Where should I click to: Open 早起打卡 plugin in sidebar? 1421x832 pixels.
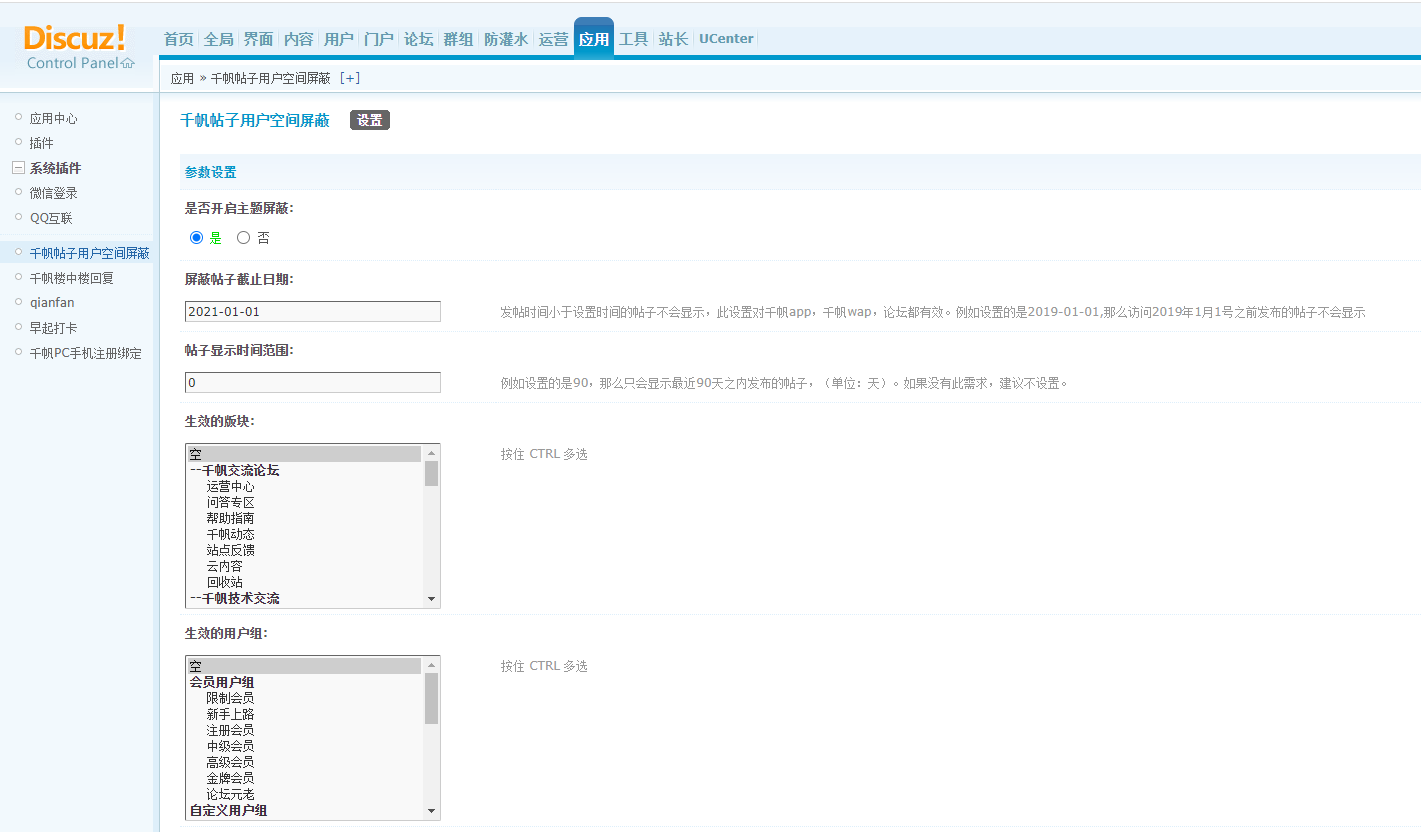53,327
